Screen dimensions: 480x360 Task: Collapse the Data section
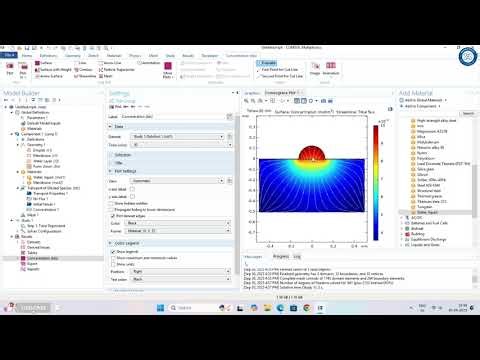(x=110, y=126)
